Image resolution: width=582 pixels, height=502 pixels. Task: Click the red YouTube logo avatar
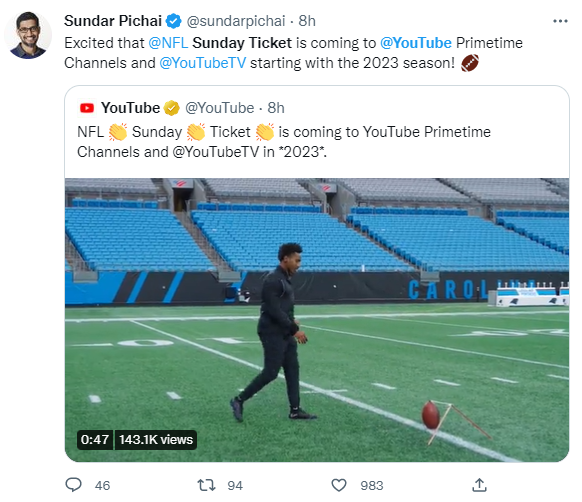(x=87, y=108)
